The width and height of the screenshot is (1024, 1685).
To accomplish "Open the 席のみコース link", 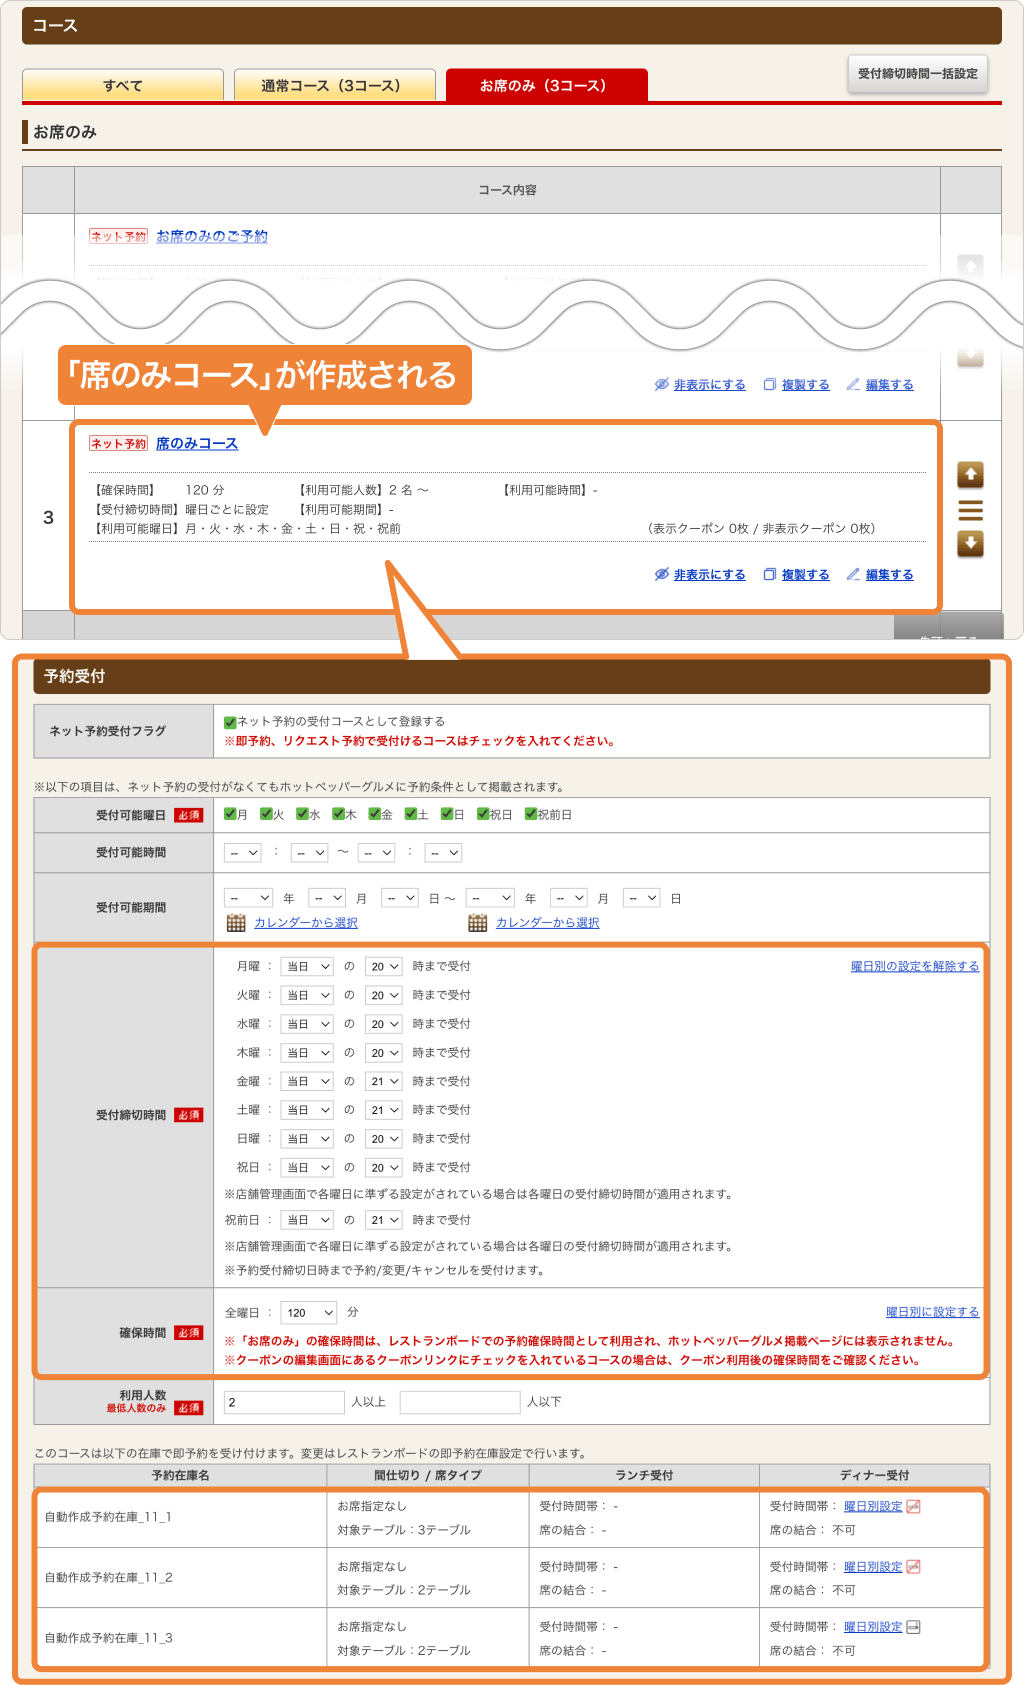I will (197, 443).
